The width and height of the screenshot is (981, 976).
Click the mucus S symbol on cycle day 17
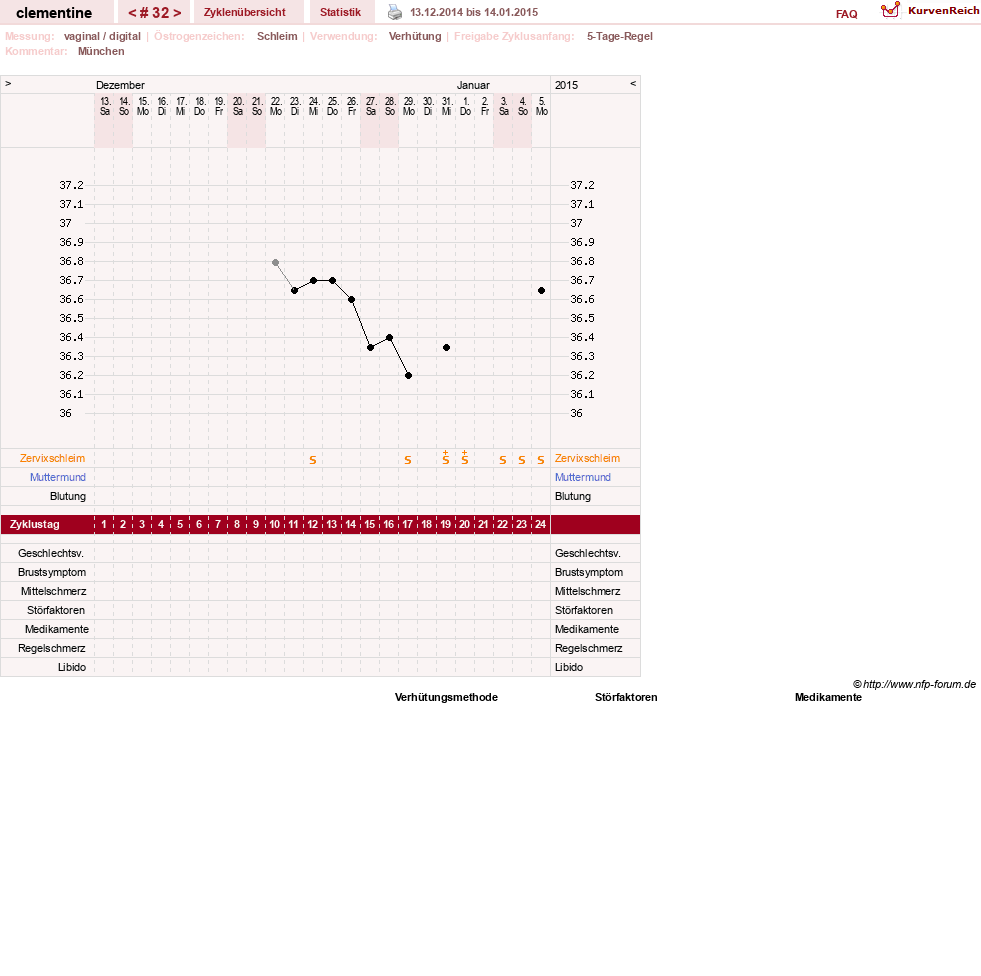tap(408, 460)
